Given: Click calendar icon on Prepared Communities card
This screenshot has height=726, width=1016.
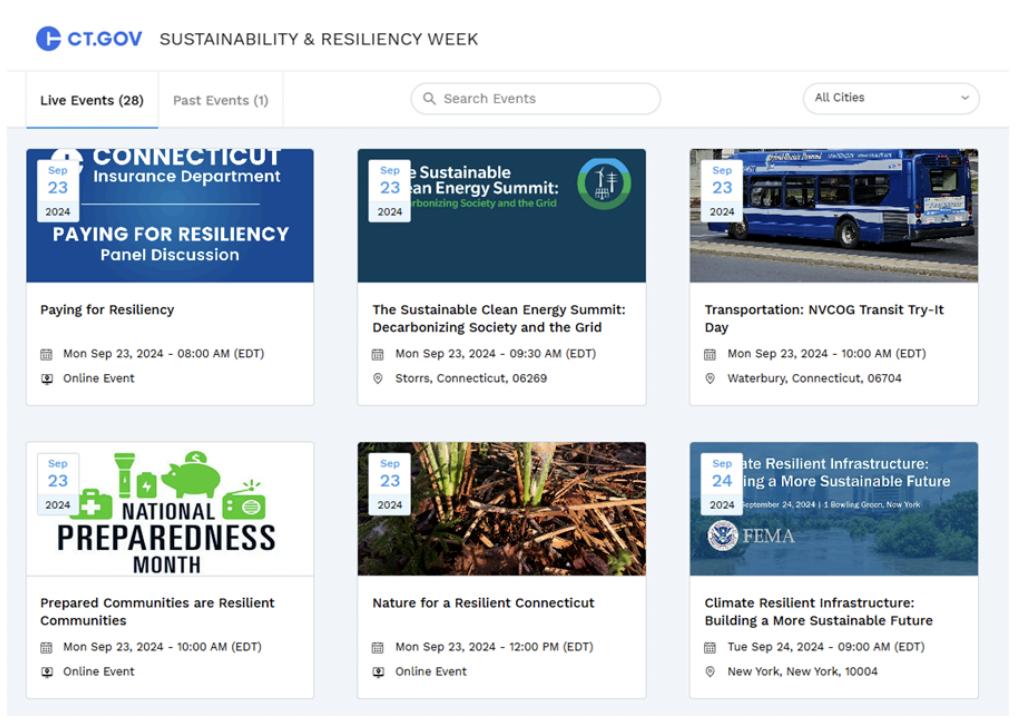Looking at the screenshot, I should click(46, 647).
